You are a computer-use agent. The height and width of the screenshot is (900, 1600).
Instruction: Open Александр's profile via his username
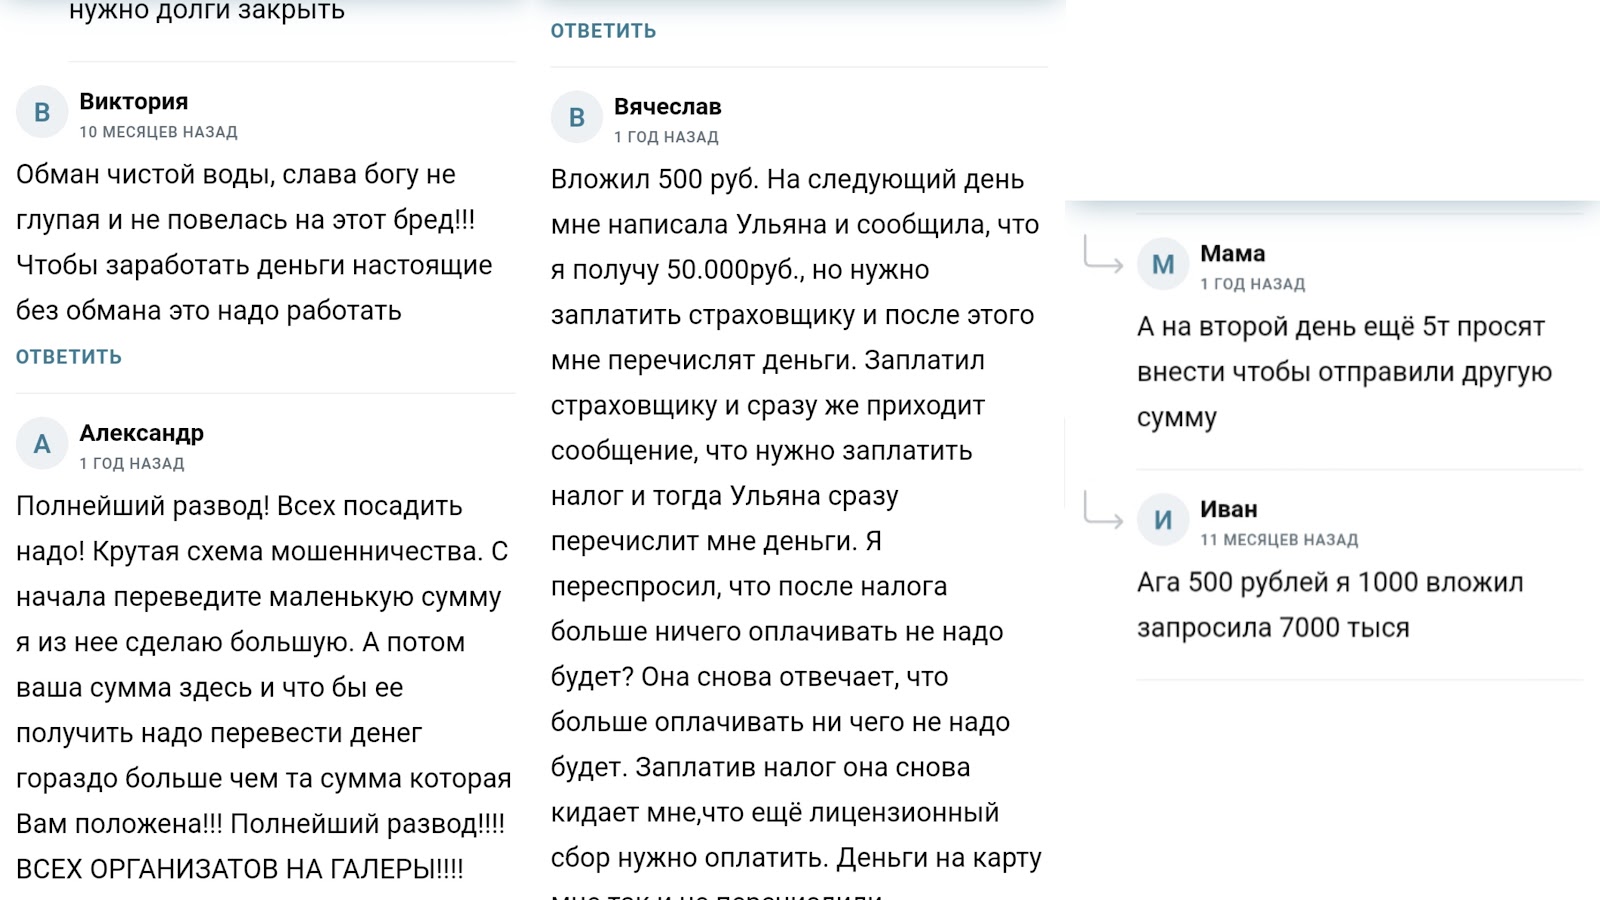pyautogui.click(x=142, y=433)
